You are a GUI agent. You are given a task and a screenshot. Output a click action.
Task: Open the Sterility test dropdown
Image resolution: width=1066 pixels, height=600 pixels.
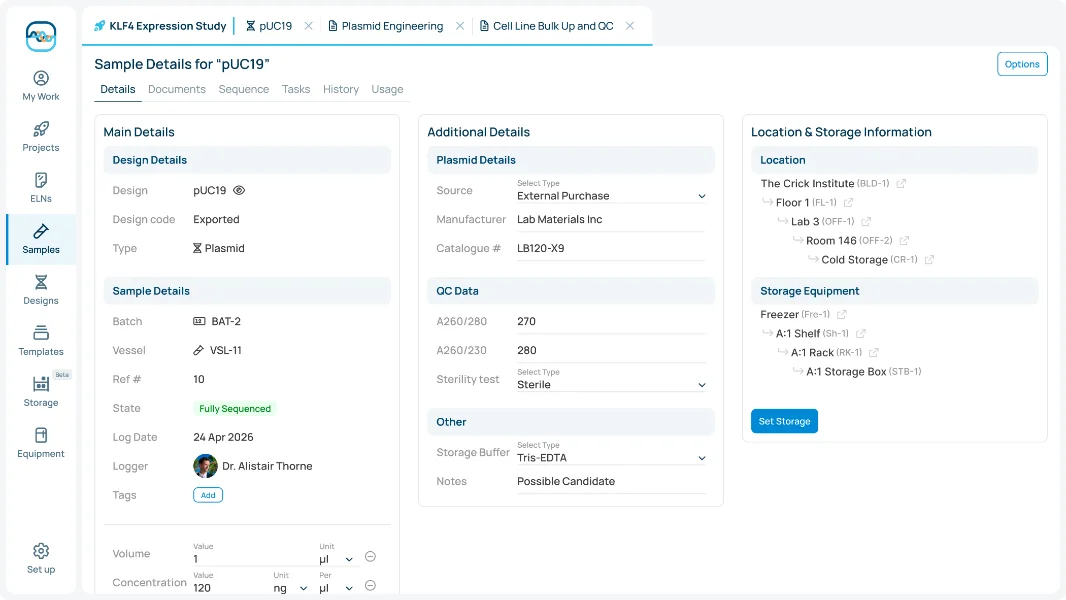(611, 381)
